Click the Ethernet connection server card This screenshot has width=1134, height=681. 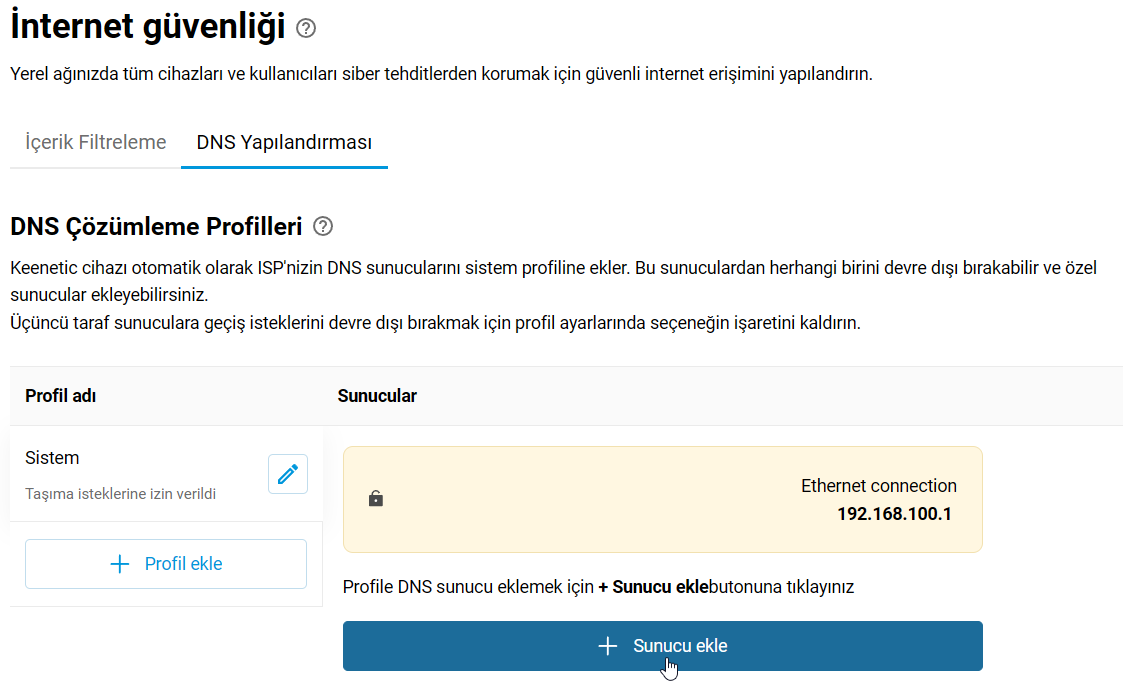(662, 500)
